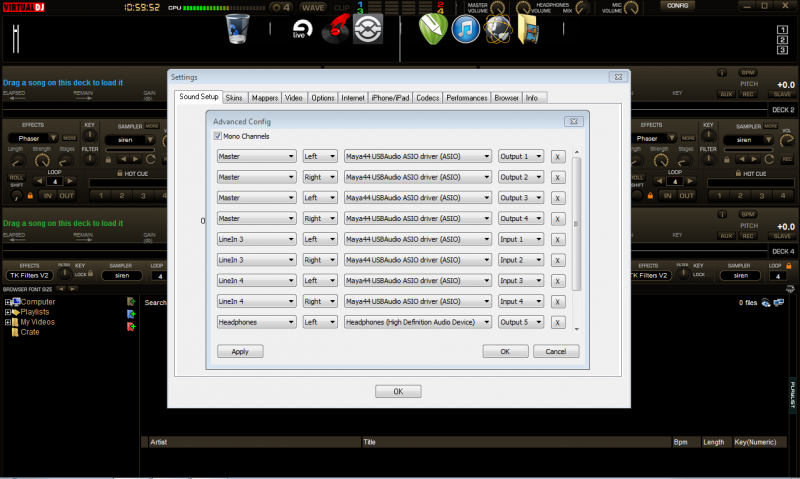The image size is (800, 479).
Task: Launch the green guitar pick icon
Action: [x=433, y=29]
